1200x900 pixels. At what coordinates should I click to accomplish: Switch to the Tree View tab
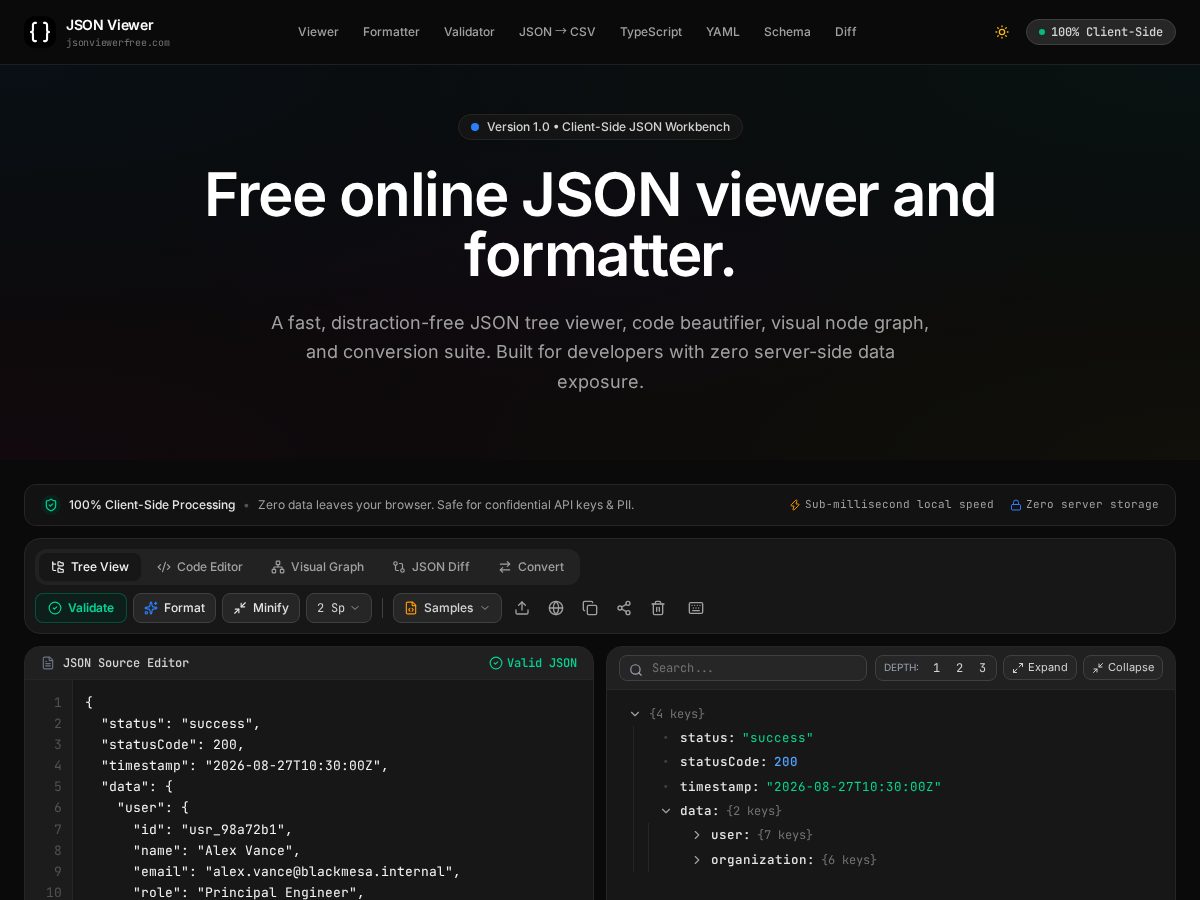[x=90, y=567]
